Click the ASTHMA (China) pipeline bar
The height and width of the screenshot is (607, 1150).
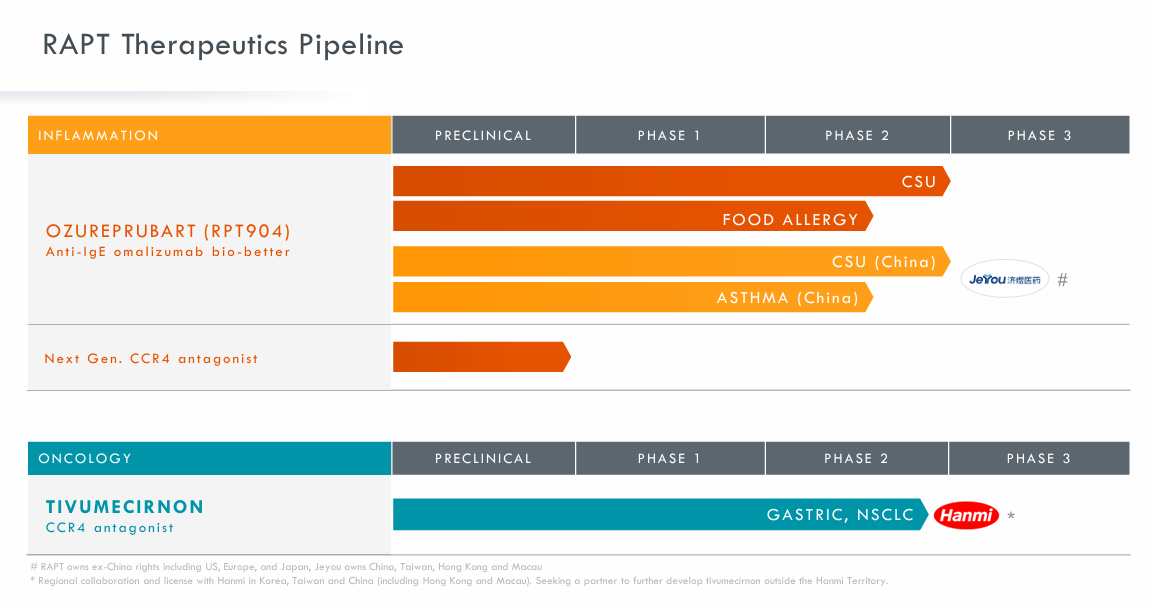pos(632,297)
